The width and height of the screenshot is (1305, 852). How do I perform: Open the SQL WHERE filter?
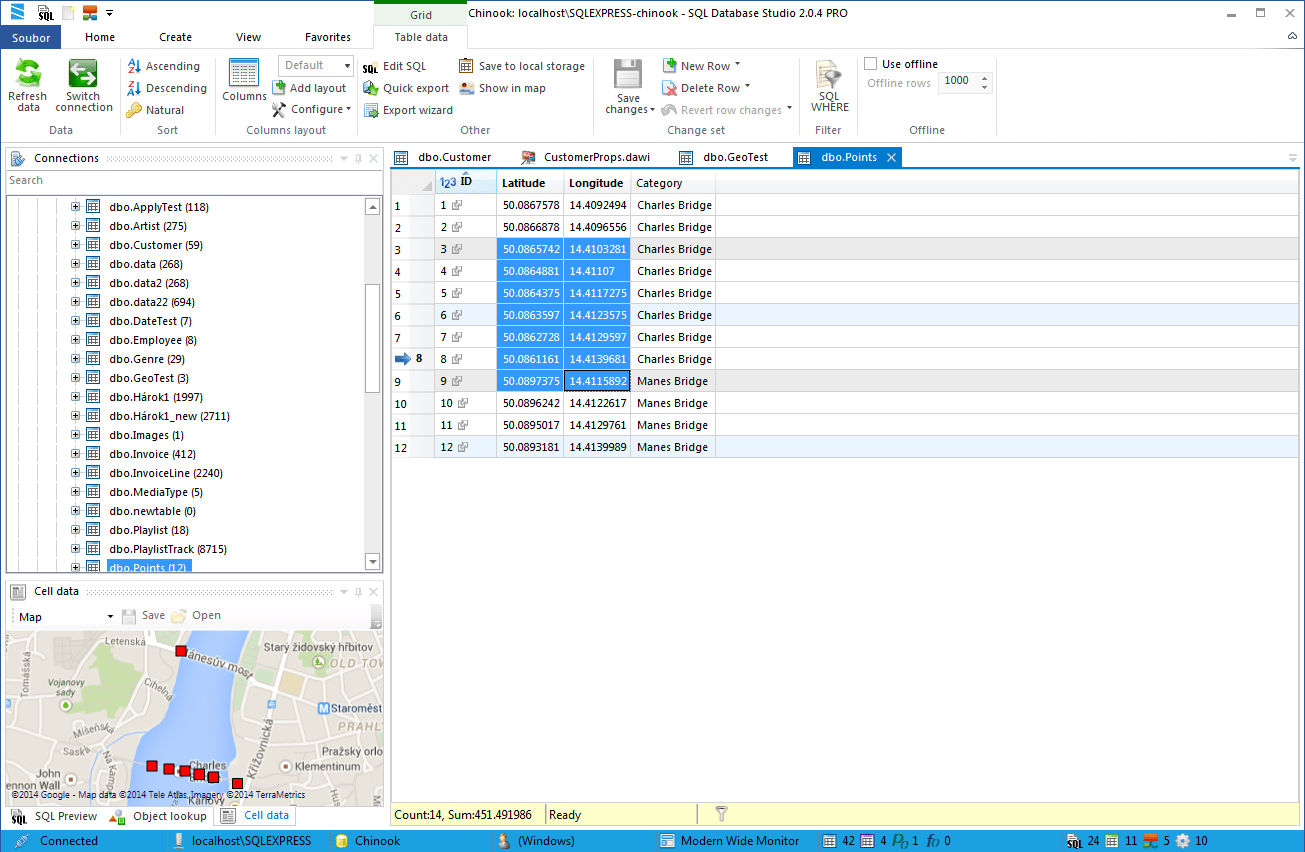click(x=829, y=87)
